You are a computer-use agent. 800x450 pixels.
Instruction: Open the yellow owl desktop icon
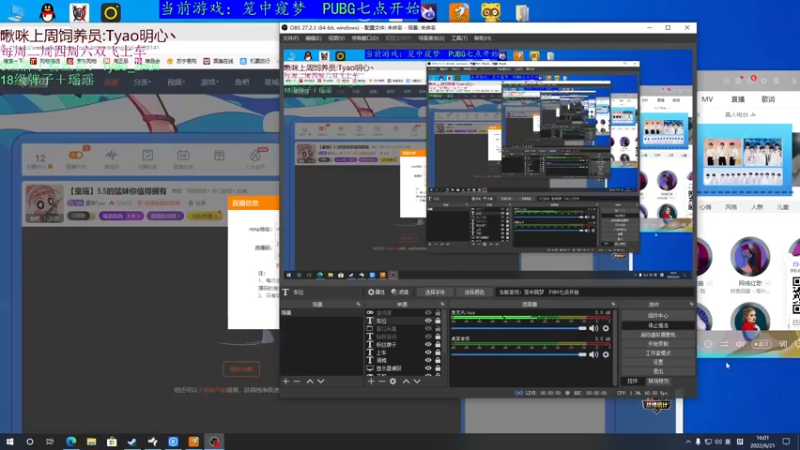(491, 12)
